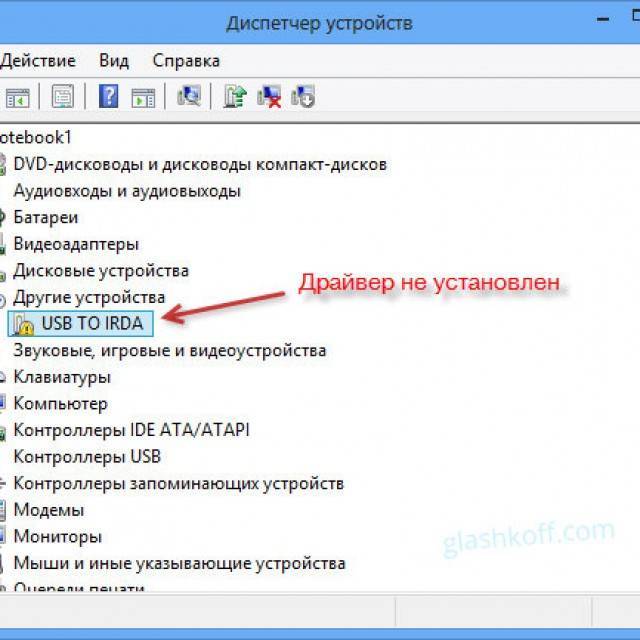Toggle the Action pane toolbar icon
The image size is (640, 640).
[x=143, y=98]
